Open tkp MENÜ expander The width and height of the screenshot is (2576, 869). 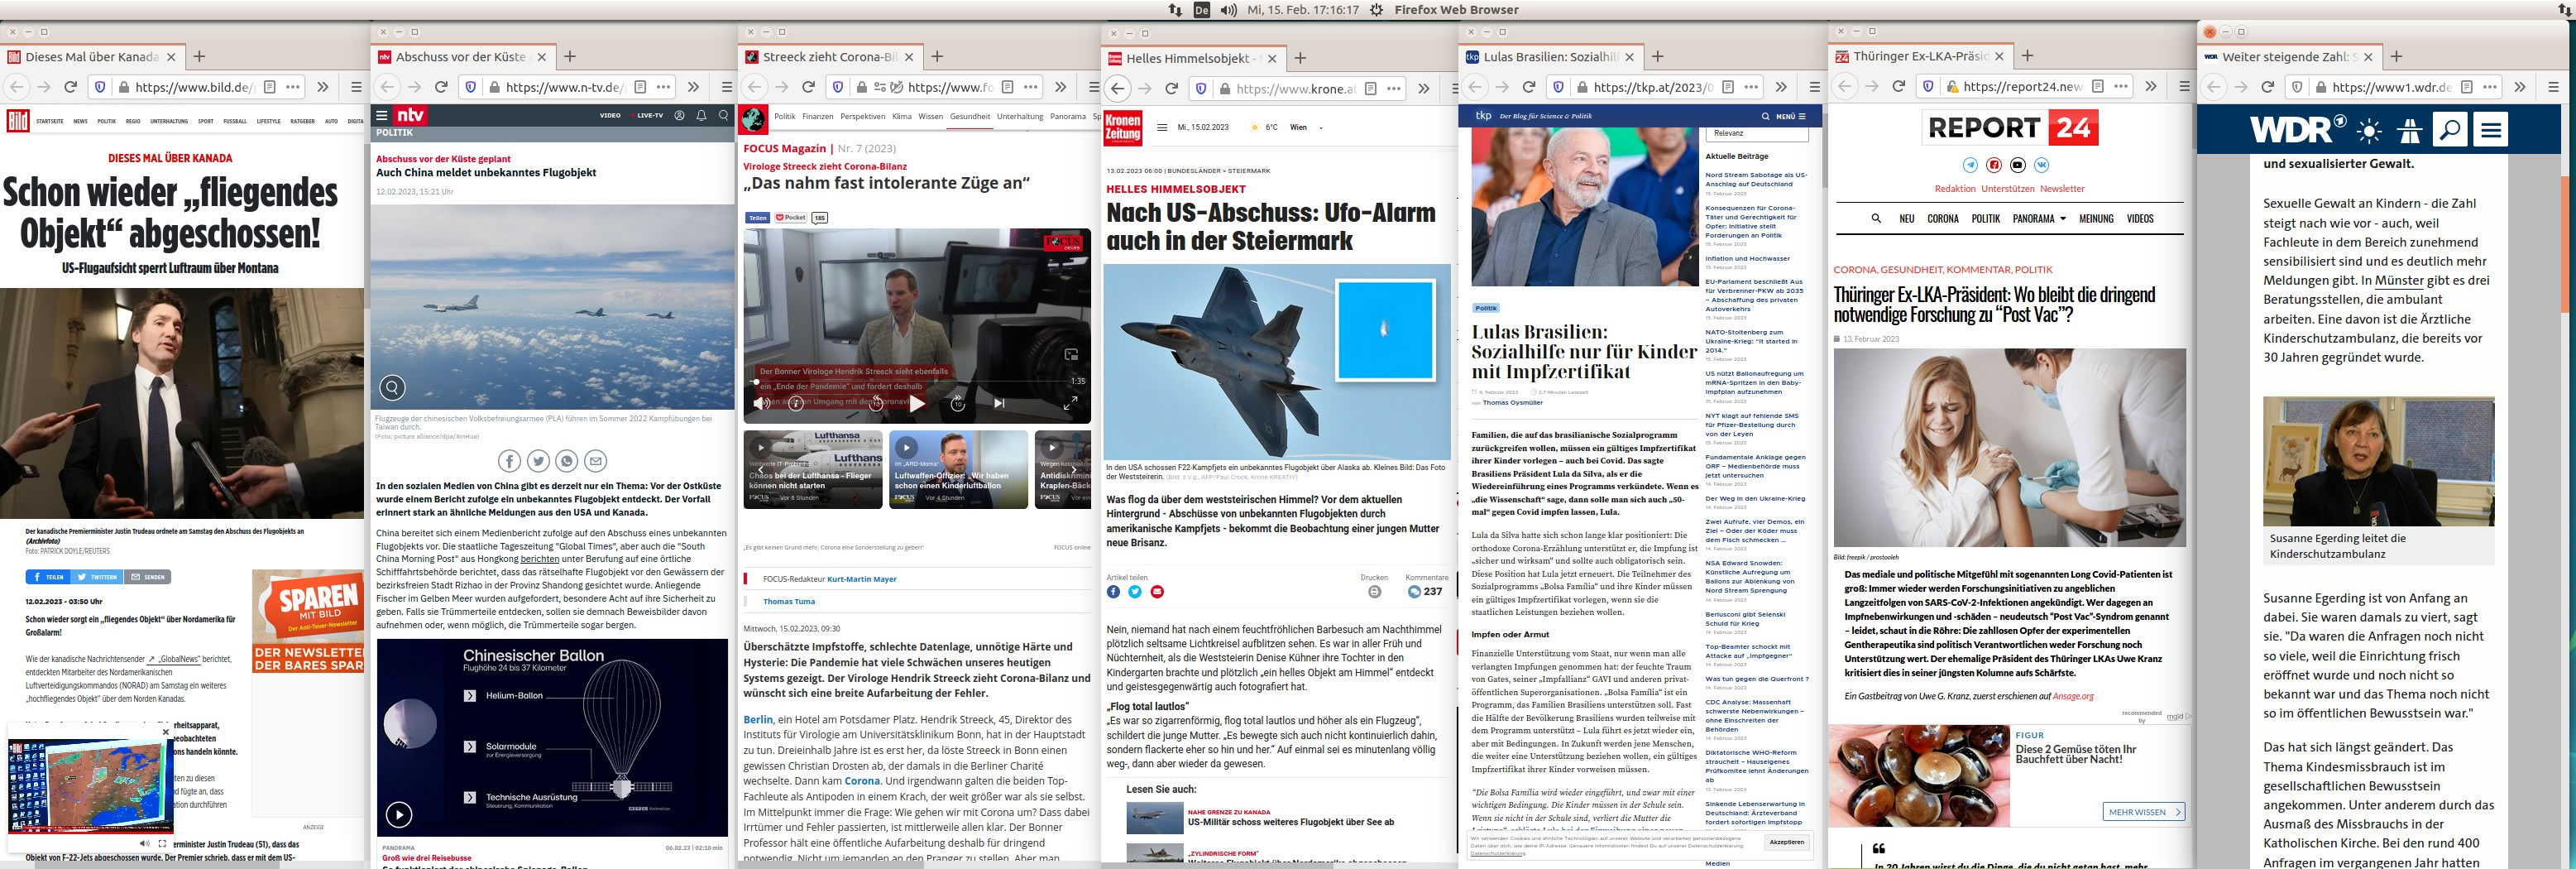pyautogui.click(x=1790, y=116)
